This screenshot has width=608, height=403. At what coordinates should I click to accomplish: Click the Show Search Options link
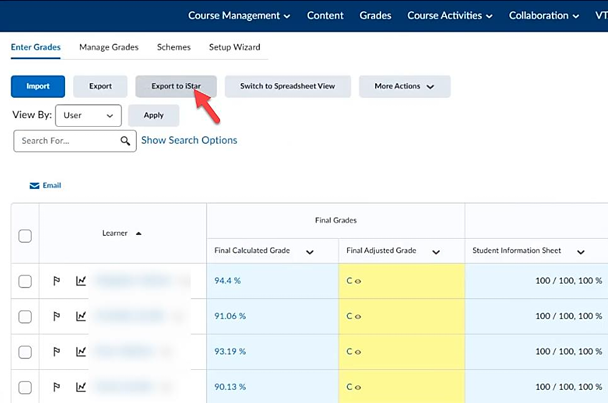pos(189,140)
